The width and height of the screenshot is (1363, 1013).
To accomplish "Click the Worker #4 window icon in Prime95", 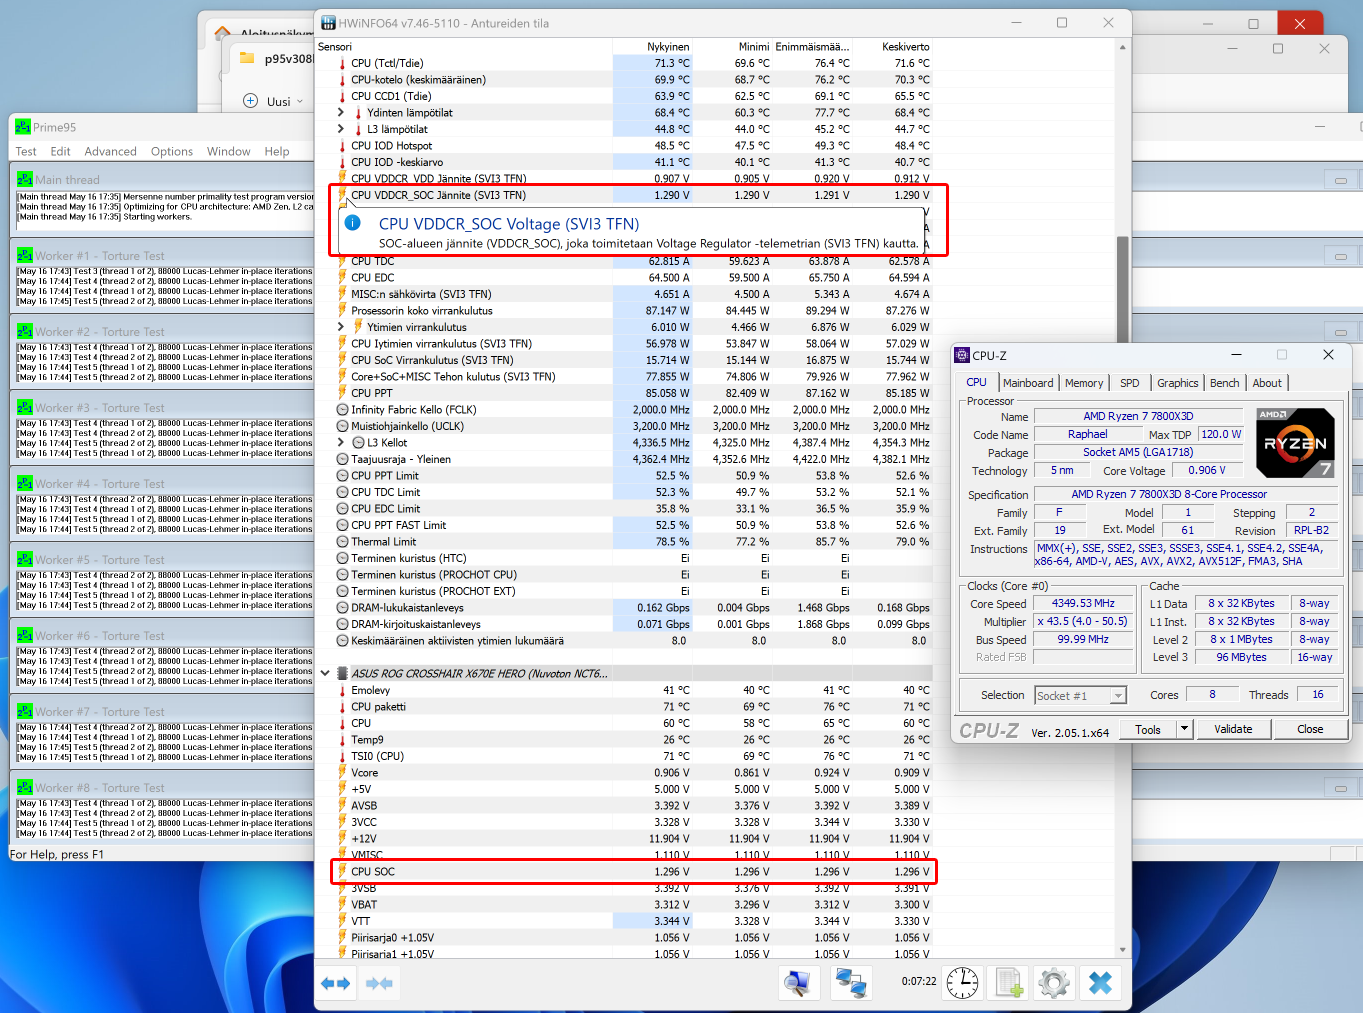I will pyautogui.click(x=25, y=483).
